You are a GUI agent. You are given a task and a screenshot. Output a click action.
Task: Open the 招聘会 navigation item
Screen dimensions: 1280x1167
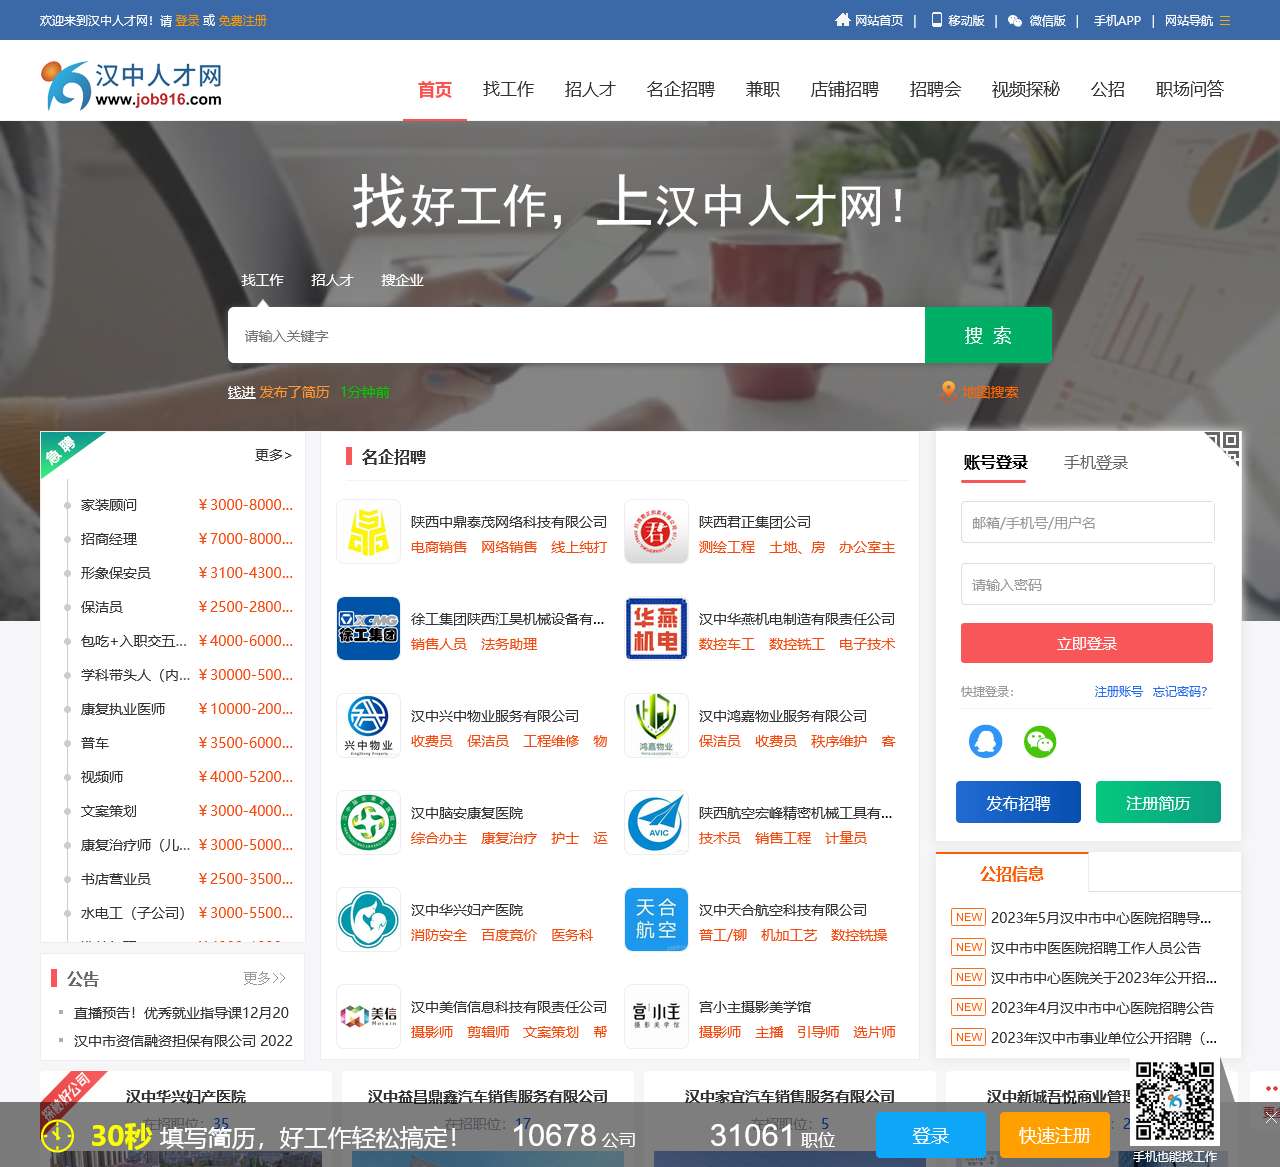pos(935,89)
